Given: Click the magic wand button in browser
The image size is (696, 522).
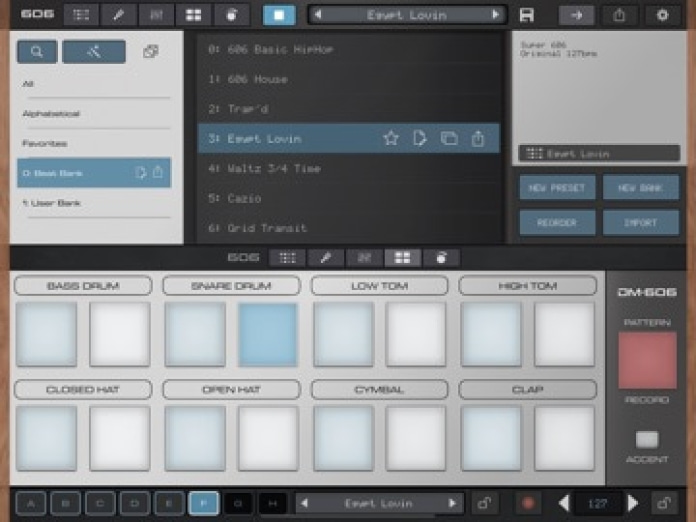Looking at the screenshot, I should [94, 51].
